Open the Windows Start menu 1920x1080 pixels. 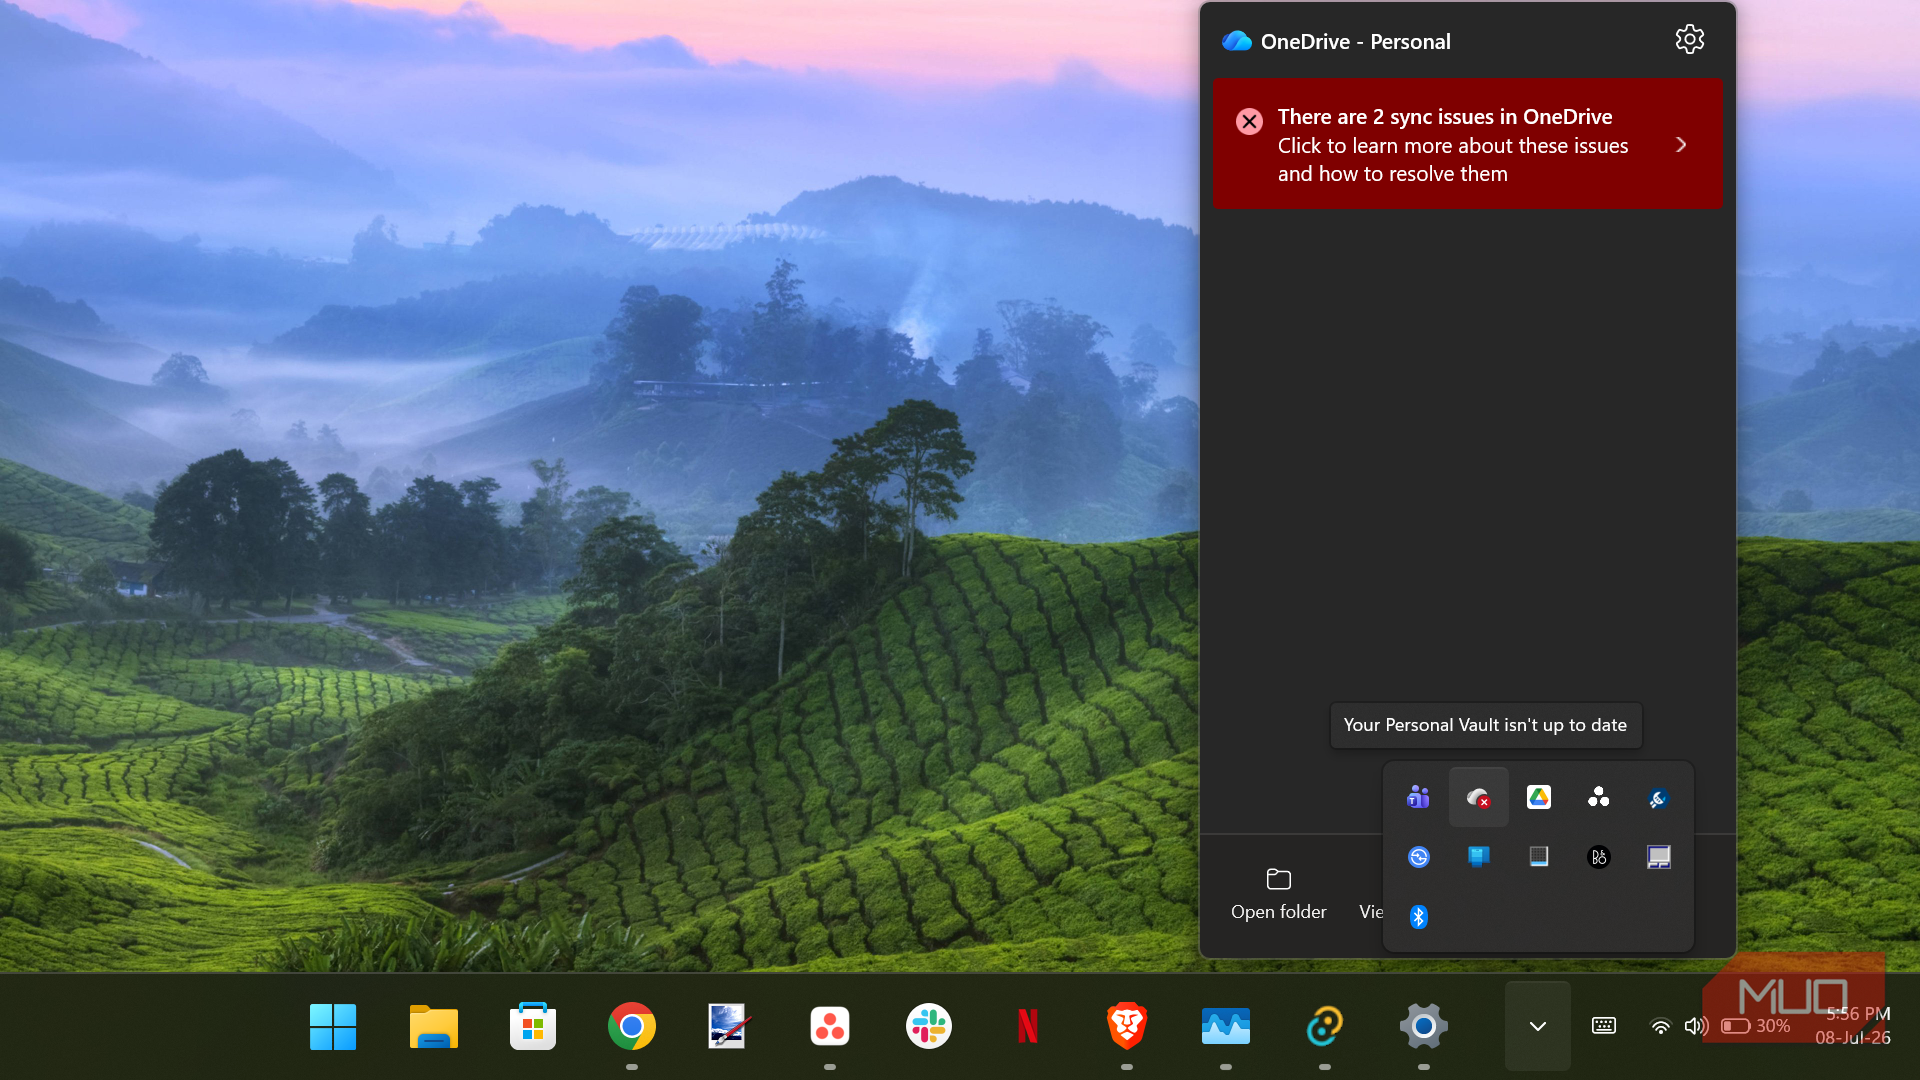tap(333, 1026)
